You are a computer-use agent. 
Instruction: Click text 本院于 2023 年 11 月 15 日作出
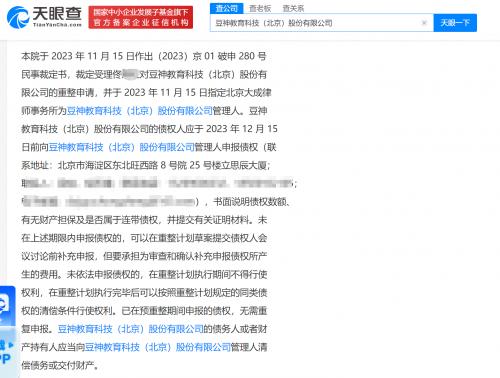87,56
